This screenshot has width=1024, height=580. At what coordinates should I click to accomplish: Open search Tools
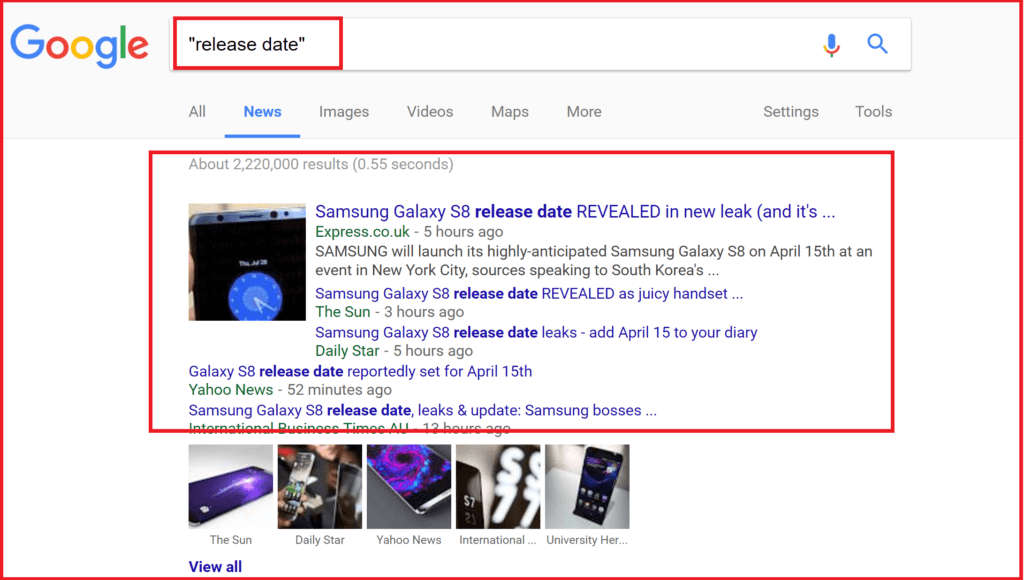point(873,112)
